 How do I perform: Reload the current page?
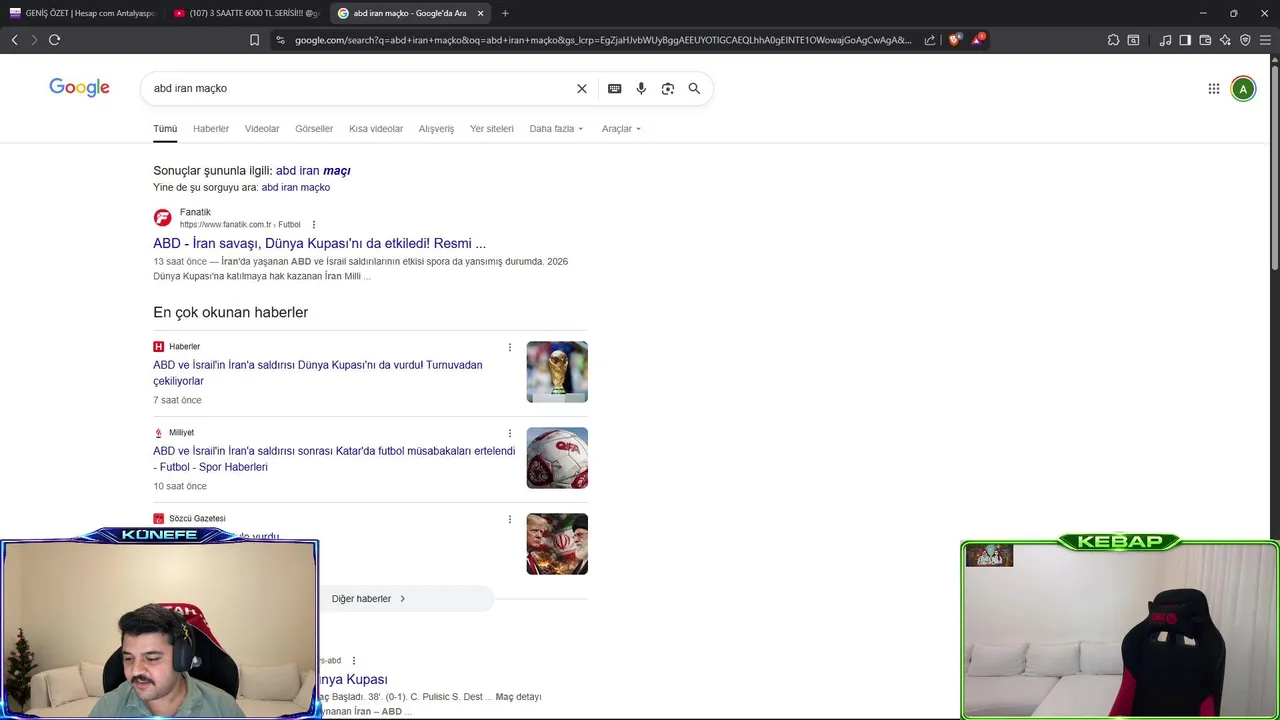pyautogui.click(x=54, y=40)
